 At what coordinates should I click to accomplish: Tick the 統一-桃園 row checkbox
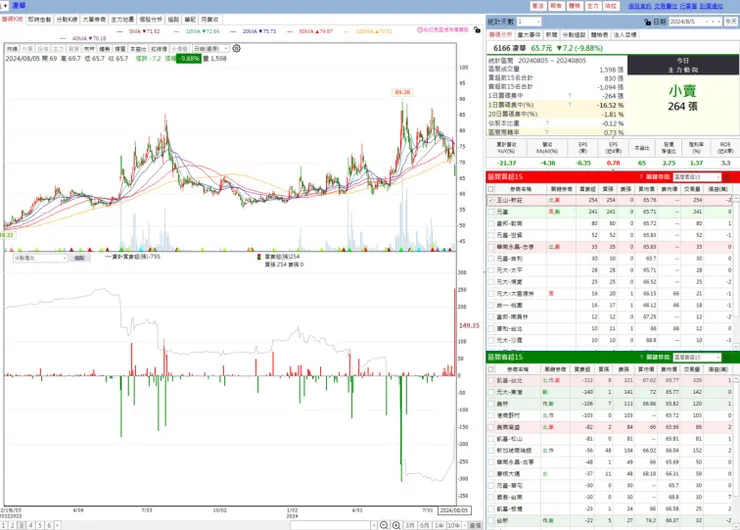pyautogui.click(x=491, y=305)
